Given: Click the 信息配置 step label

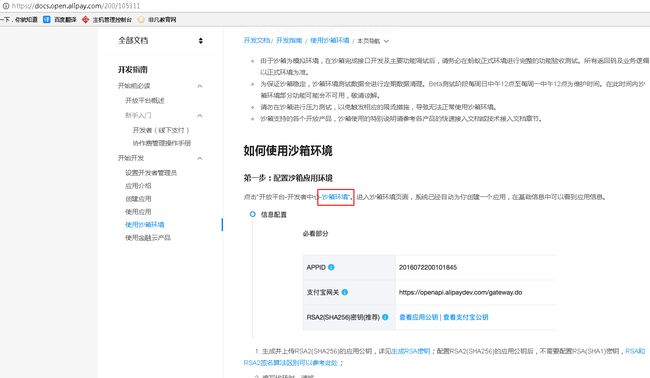Looking at the screenshot, I should (x=274, y=214).
